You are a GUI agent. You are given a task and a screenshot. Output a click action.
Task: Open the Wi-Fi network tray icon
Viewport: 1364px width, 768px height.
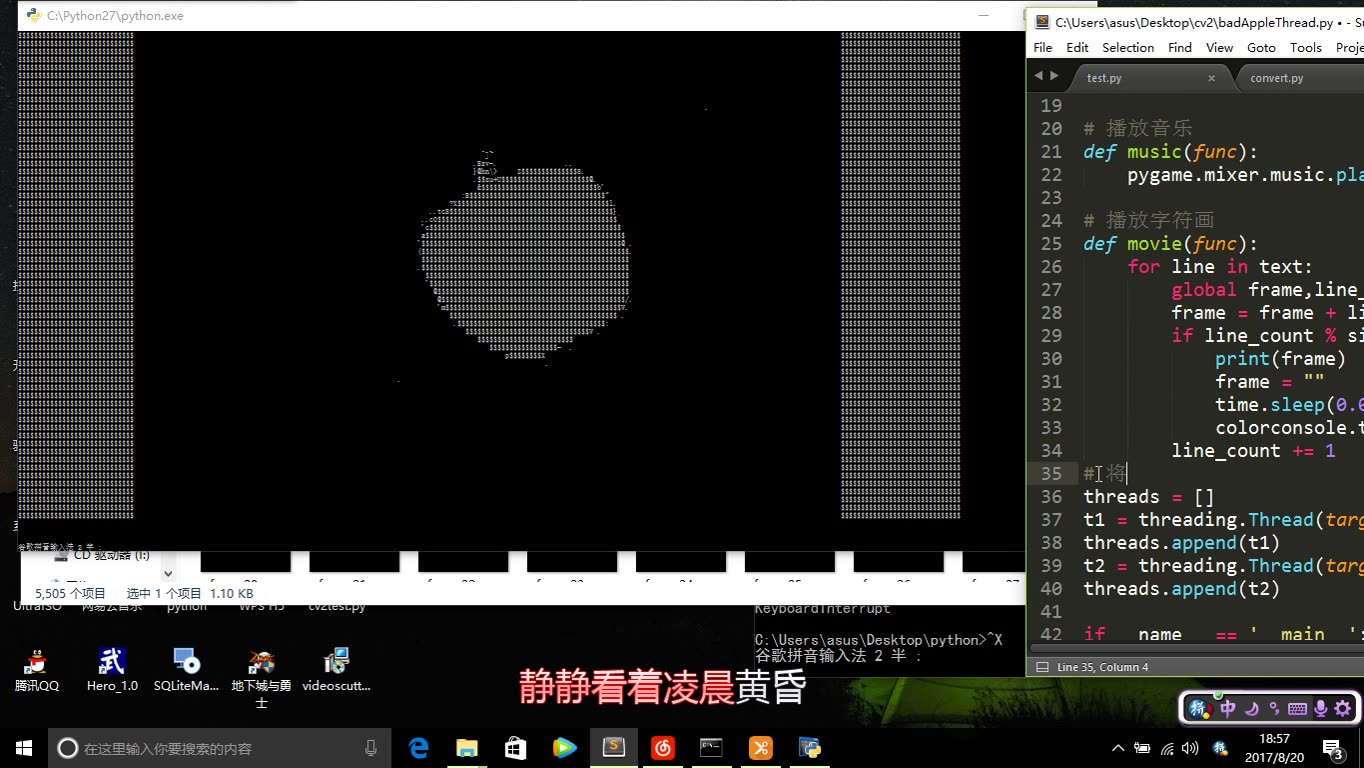tap(1166, 748)
